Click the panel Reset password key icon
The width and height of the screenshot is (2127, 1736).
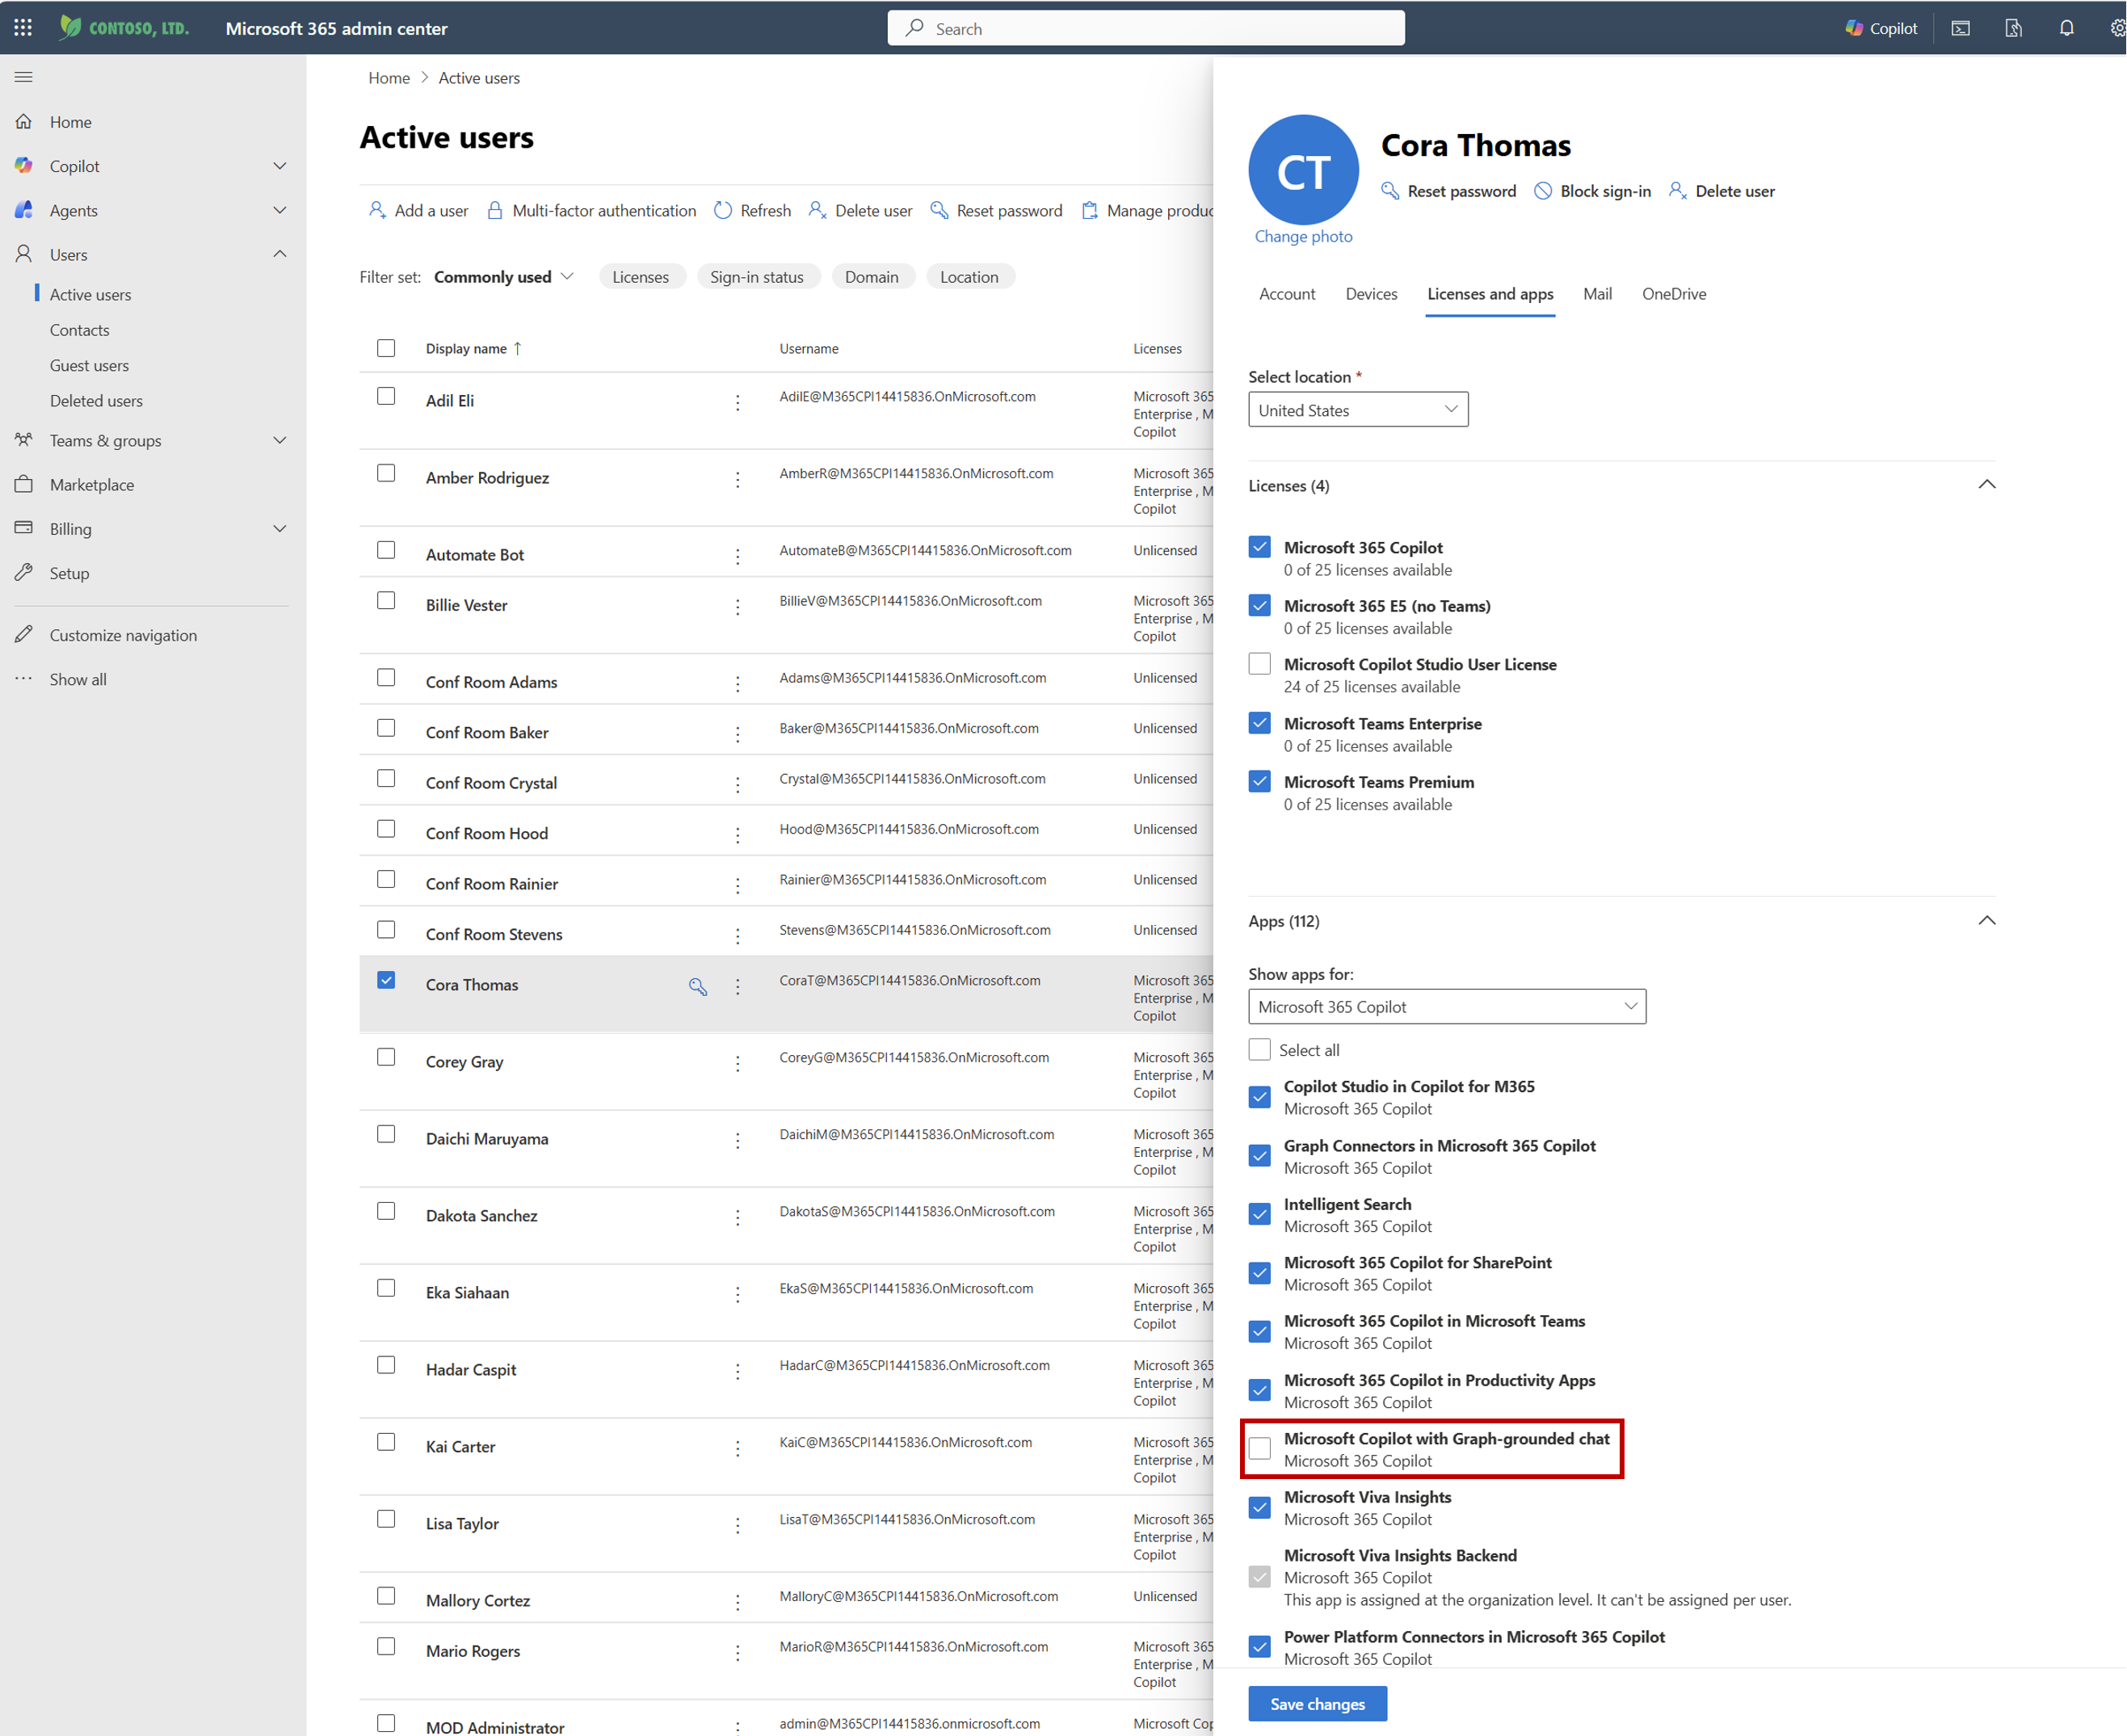point(1390,190)
